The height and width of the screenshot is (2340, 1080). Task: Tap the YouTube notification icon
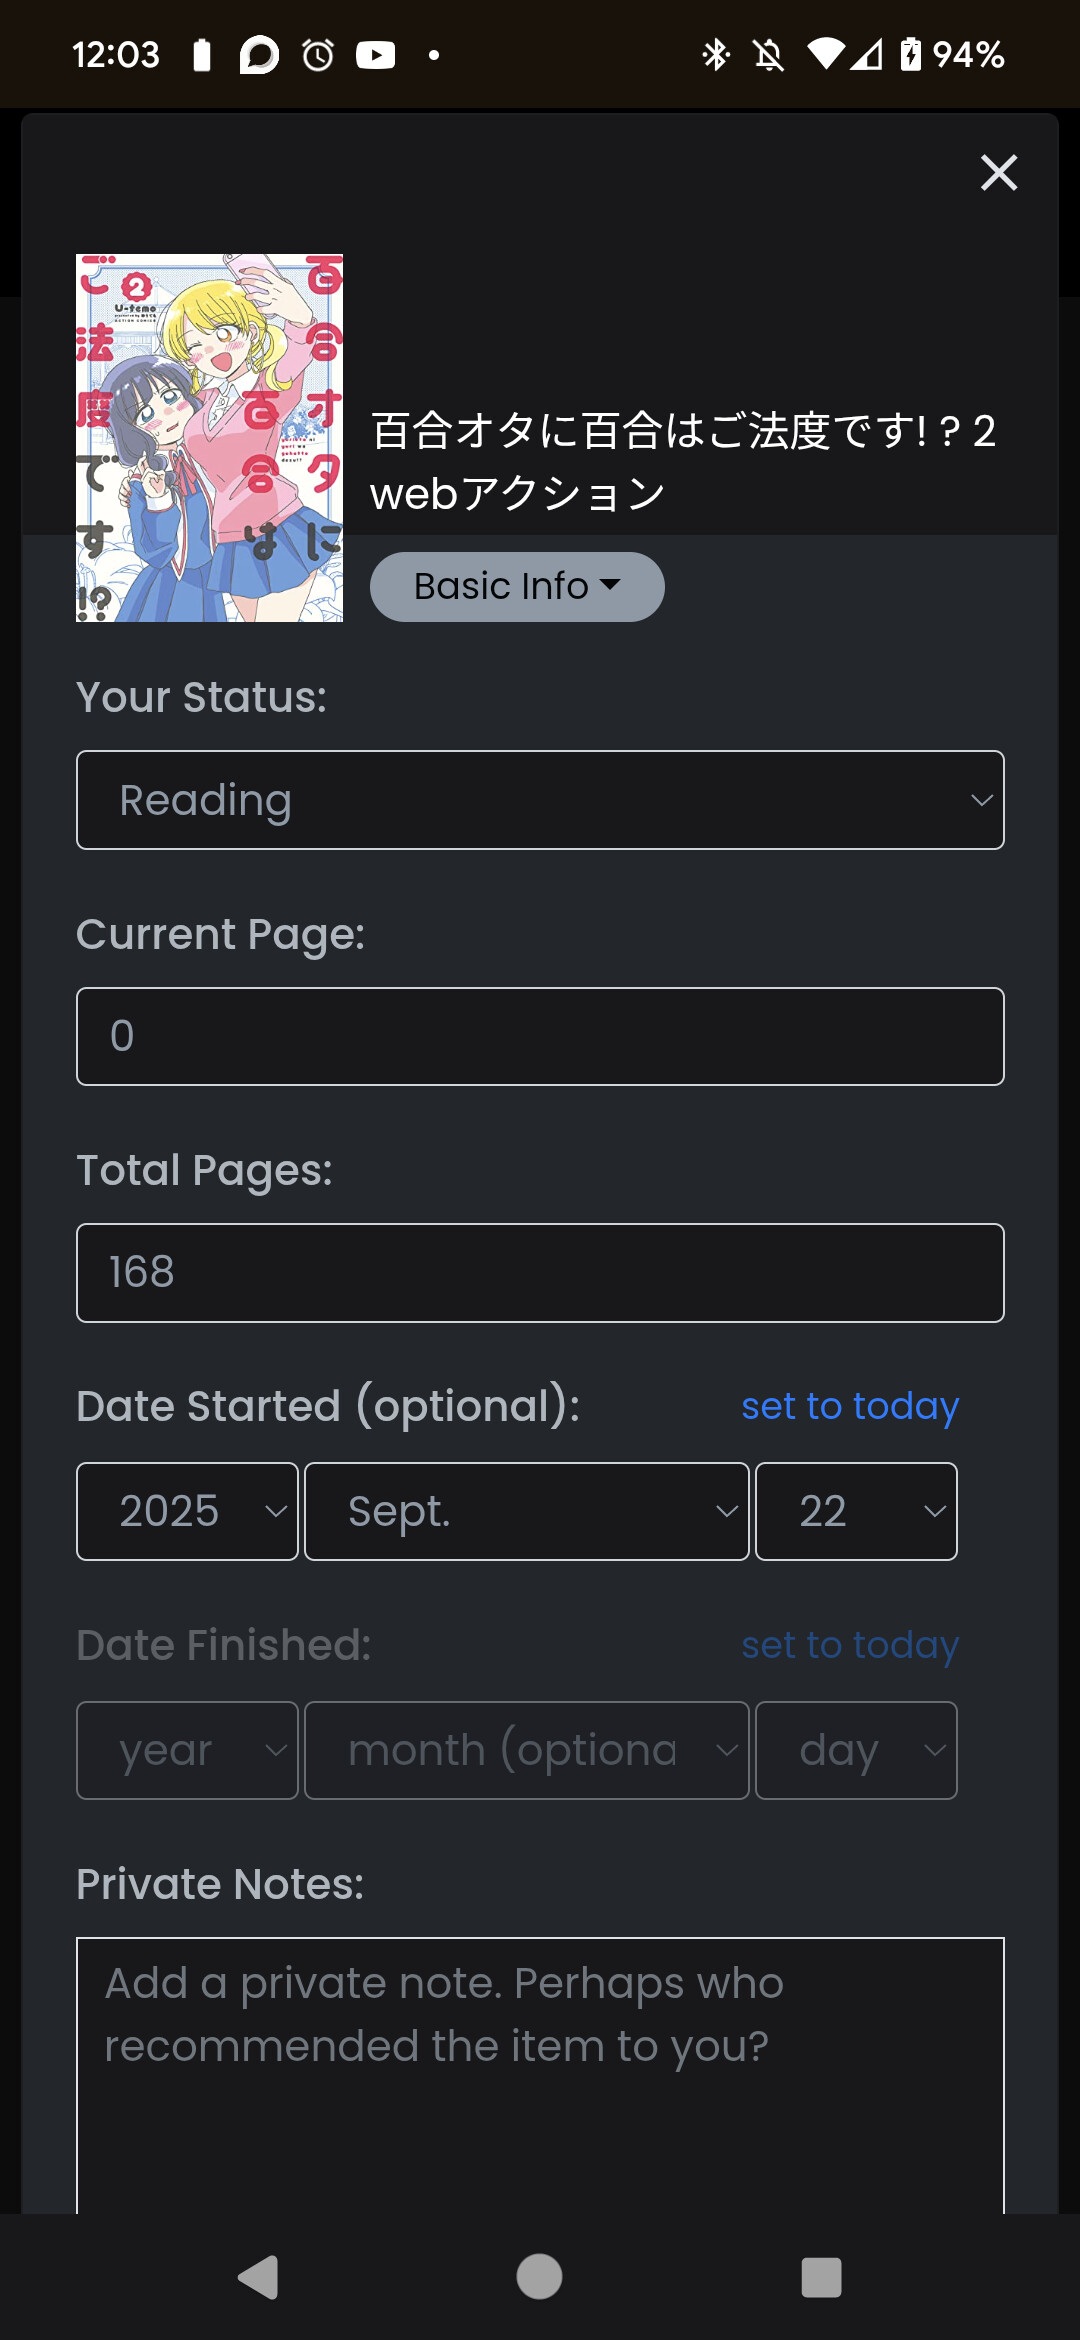pos(375,55)
